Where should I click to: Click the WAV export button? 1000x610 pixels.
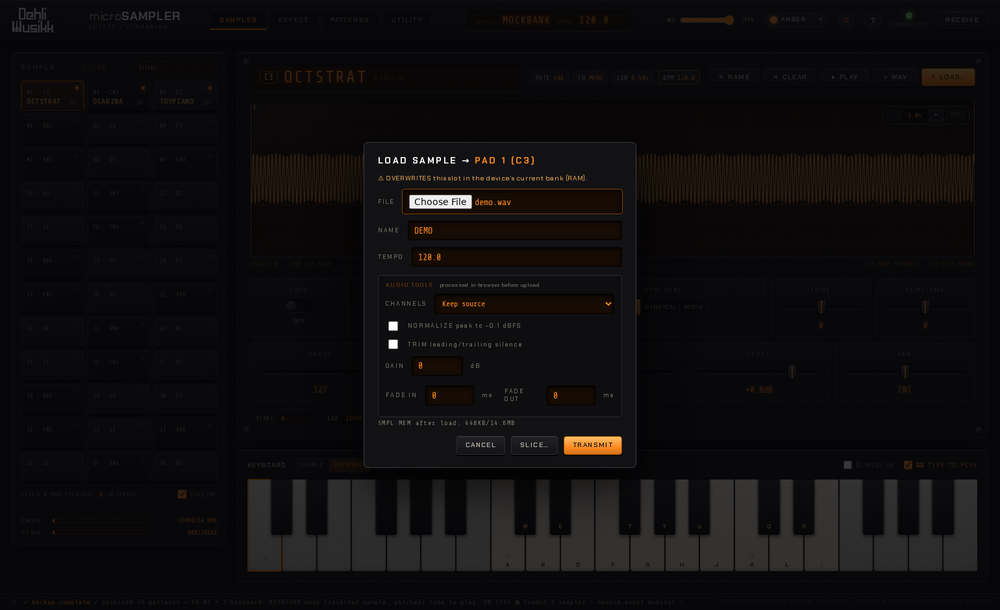tap(895, 77)
